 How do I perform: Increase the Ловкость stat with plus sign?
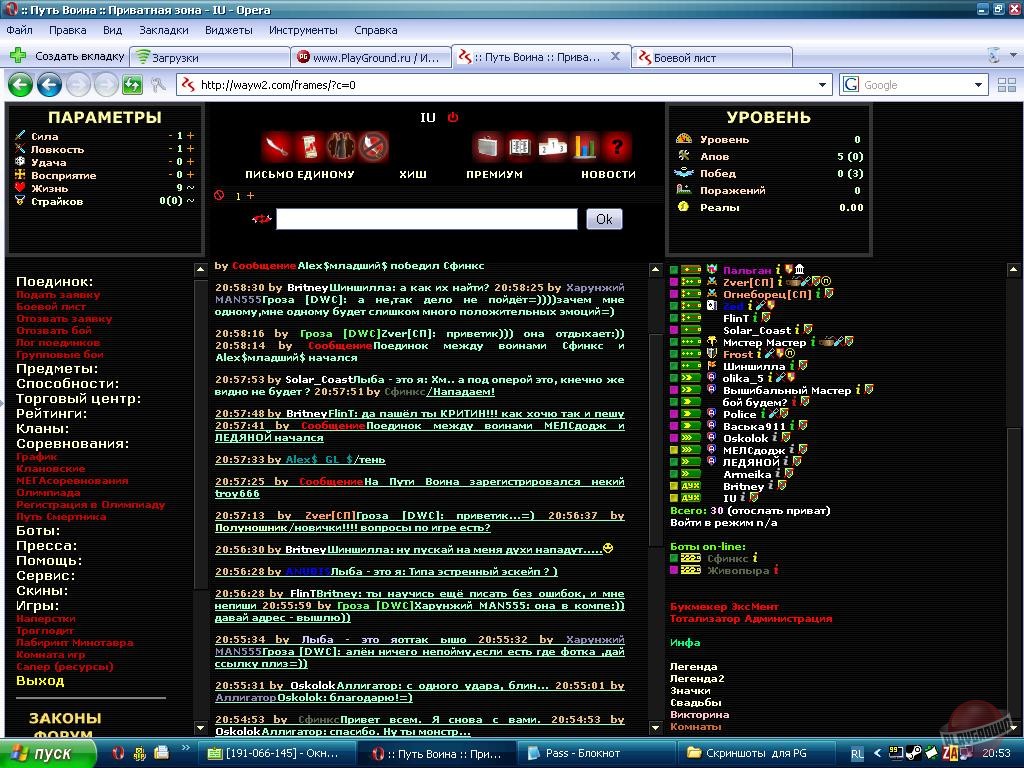(190, 149)
